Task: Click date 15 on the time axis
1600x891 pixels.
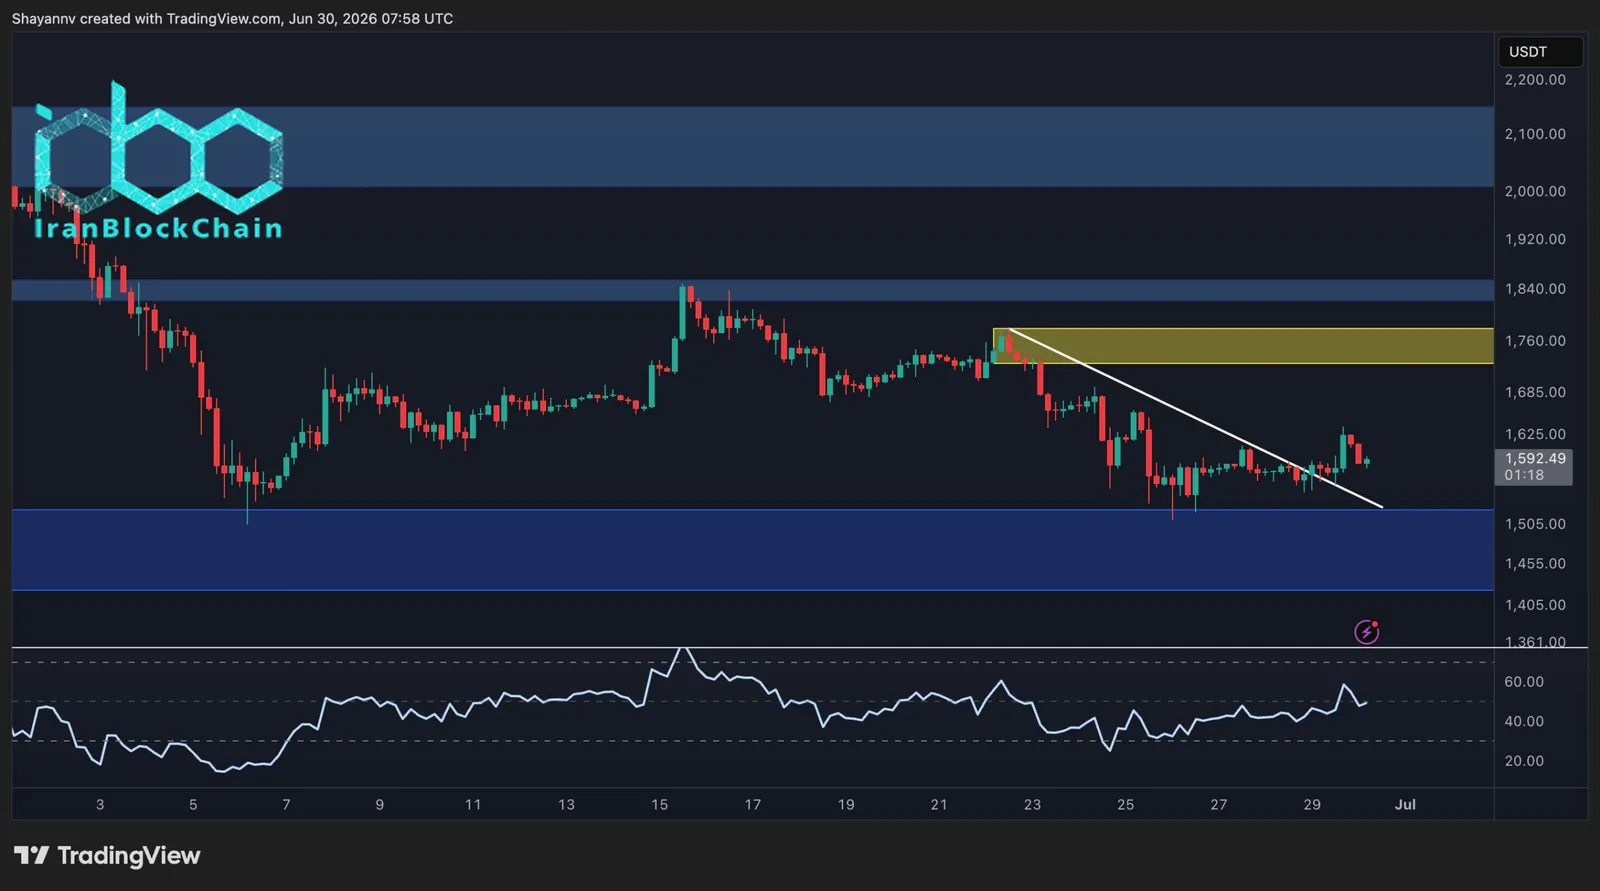Action: point(659,804)
